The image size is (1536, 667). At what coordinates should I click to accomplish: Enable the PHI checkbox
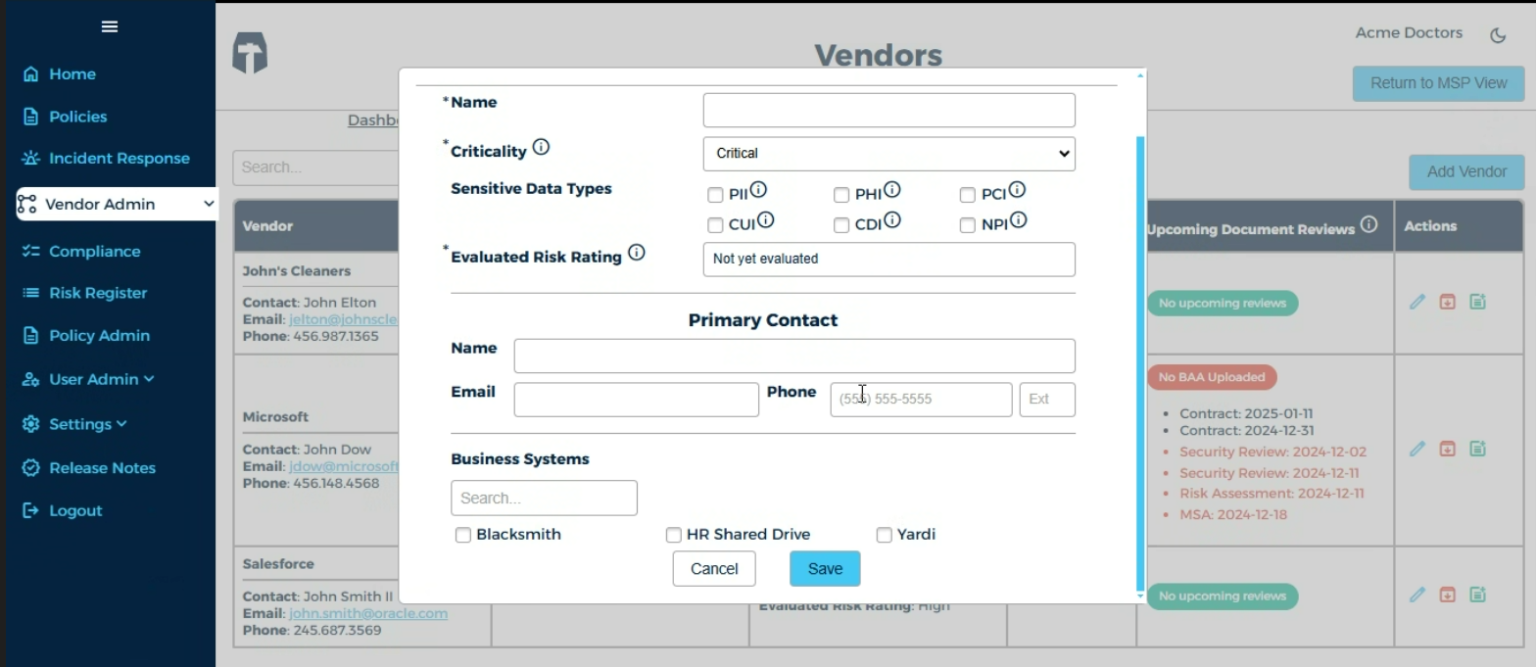click(x=841, y=194)
